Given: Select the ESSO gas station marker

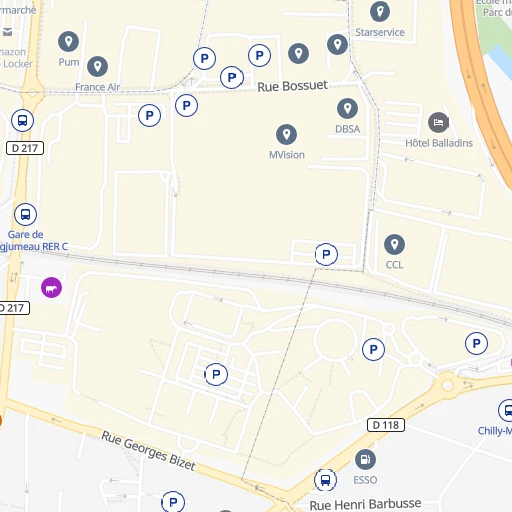Looking at the screenshot, I should (365, 459).
